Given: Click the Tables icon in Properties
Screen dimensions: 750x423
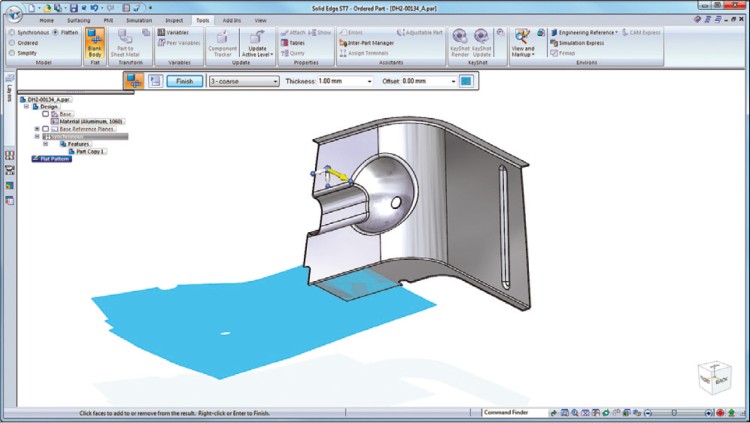Looking at the screenshot, I should tap(297, 42).
